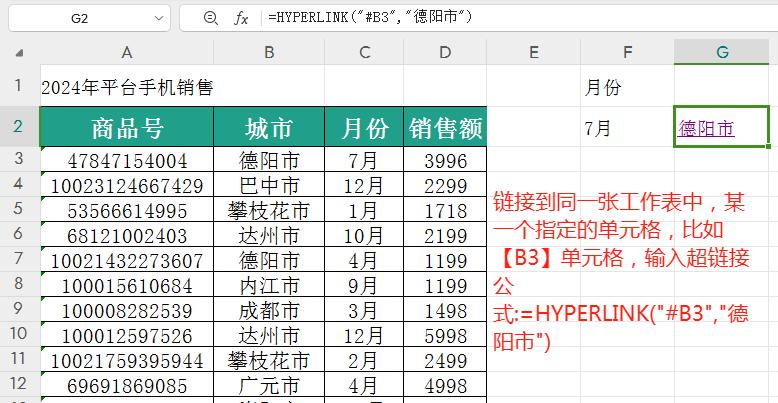Click the 城市 header cell
The image size is (778, 403).
point(269,127)
